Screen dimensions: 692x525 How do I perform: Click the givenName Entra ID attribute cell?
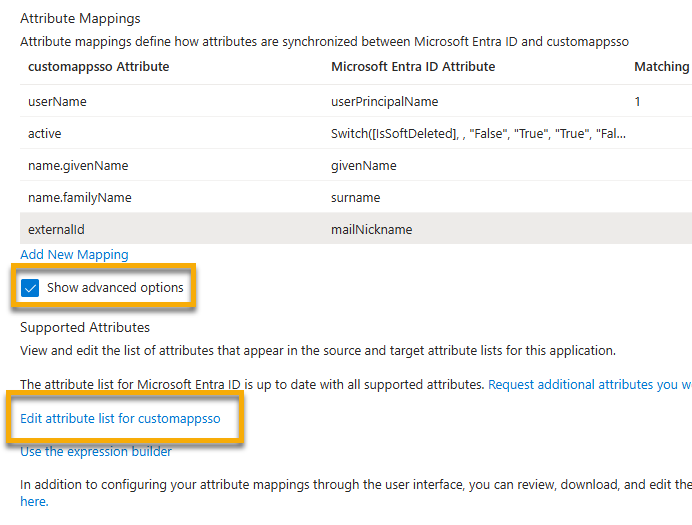(x=364, y=166)
